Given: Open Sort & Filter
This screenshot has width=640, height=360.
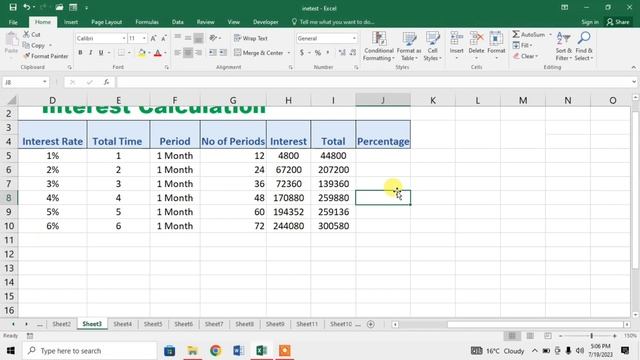Looking at the screenshot, I should coord(563,46).
